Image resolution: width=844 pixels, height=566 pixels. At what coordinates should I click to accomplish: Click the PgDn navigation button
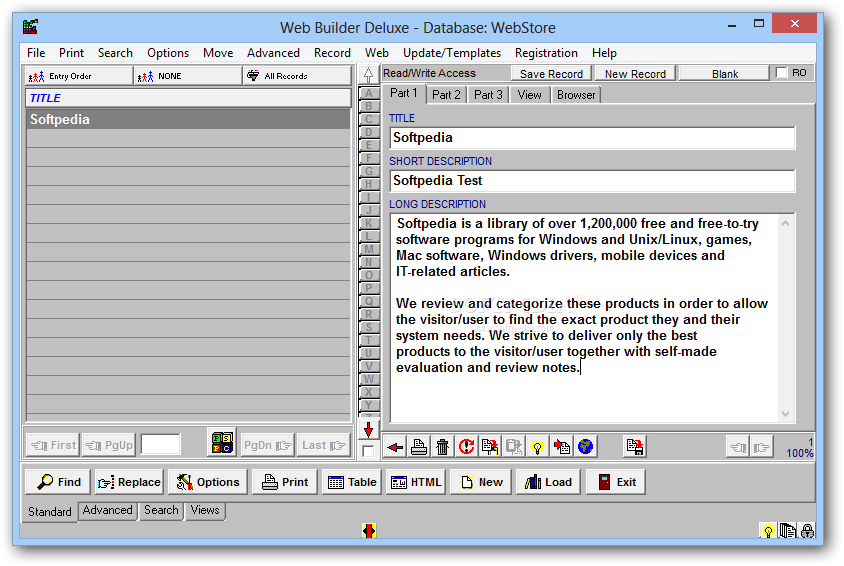coord(268,445)
